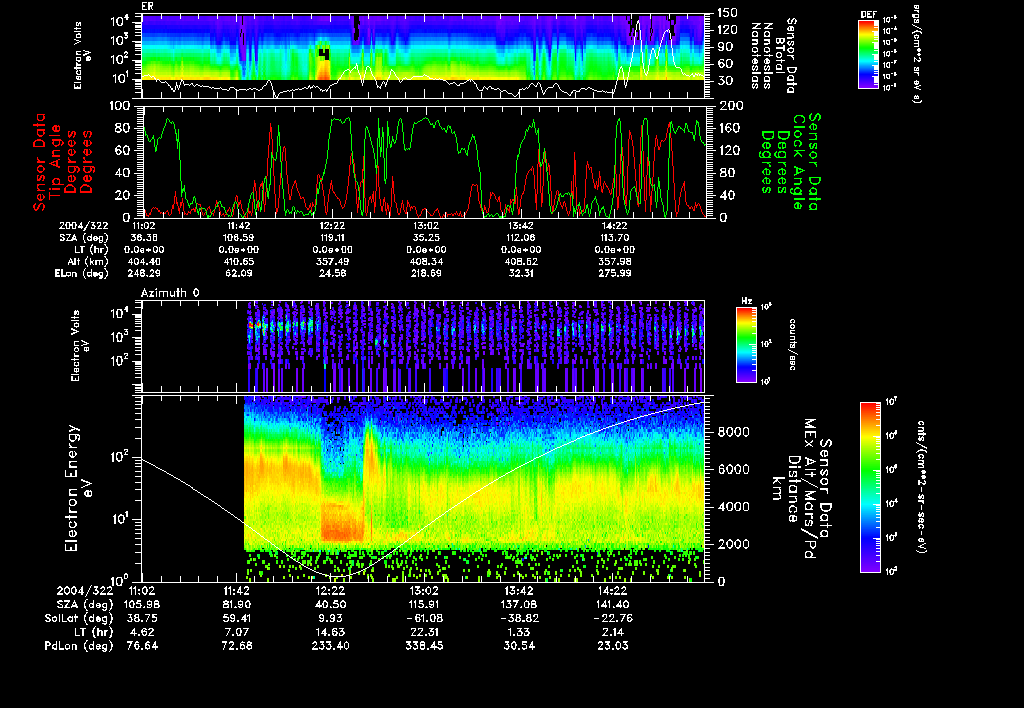
Task: Click the altitude value 404.40
Action: click(145, 261)
